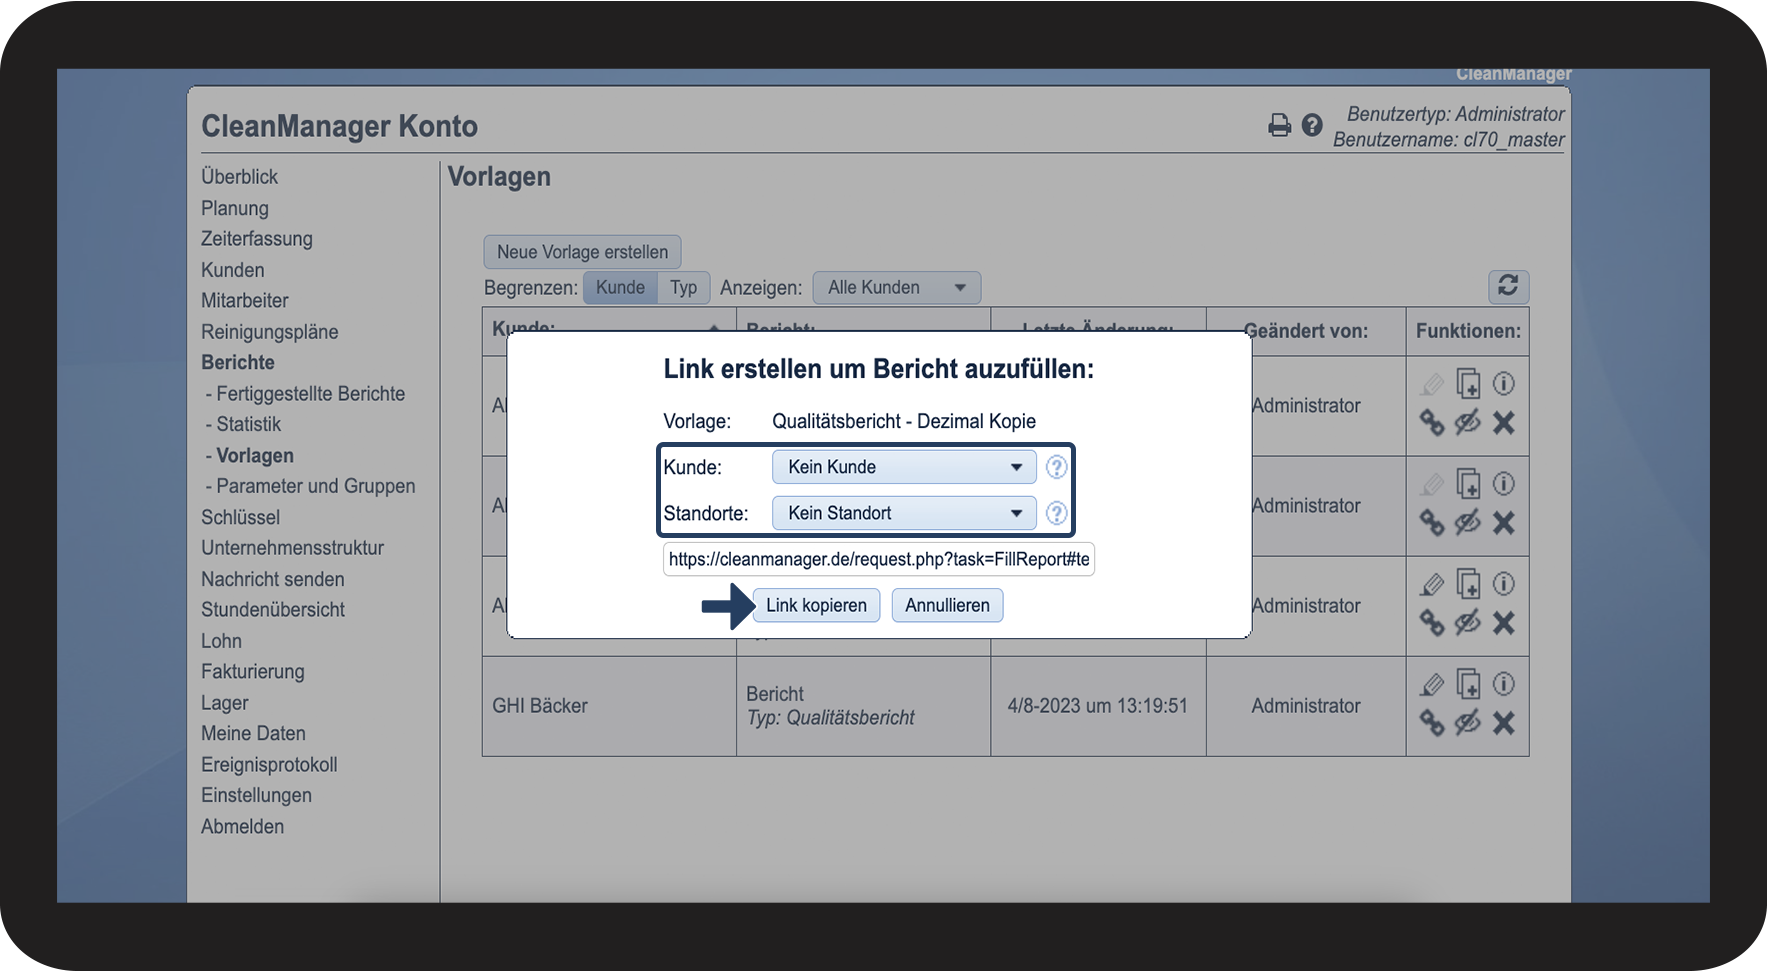The height and width of the screenshot is (971, 1767).
Task: Cancel the dialog with Annullieren
Action: tap(947, 605)
